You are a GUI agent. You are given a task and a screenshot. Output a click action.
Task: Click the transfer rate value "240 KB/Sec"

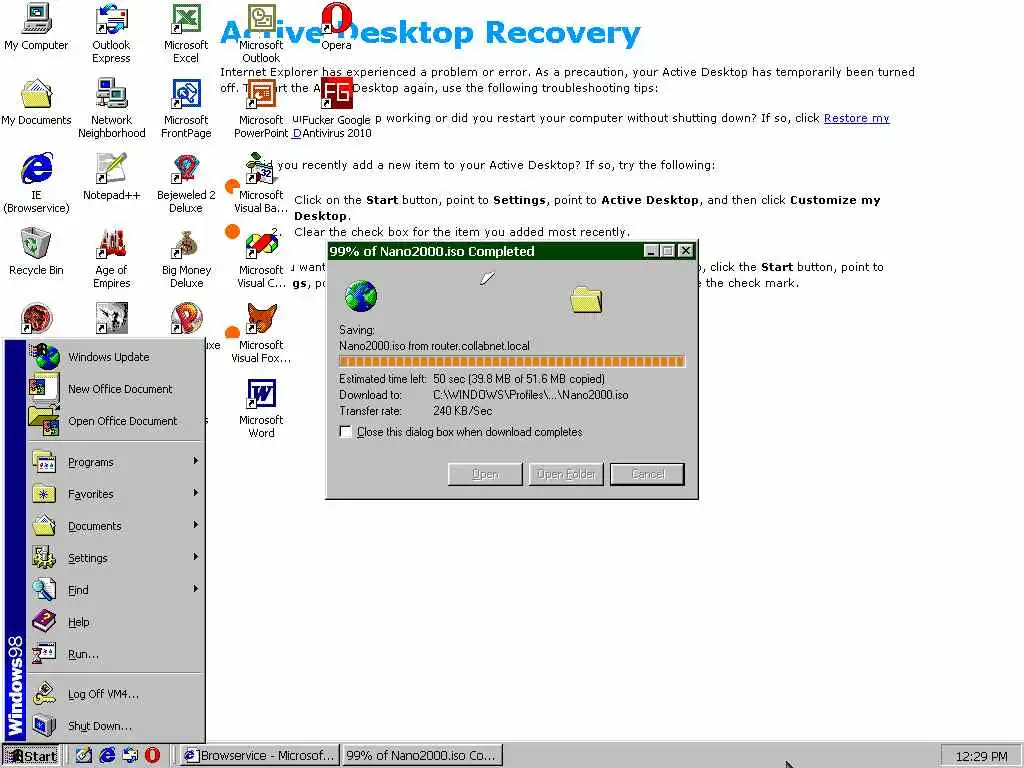462,411
